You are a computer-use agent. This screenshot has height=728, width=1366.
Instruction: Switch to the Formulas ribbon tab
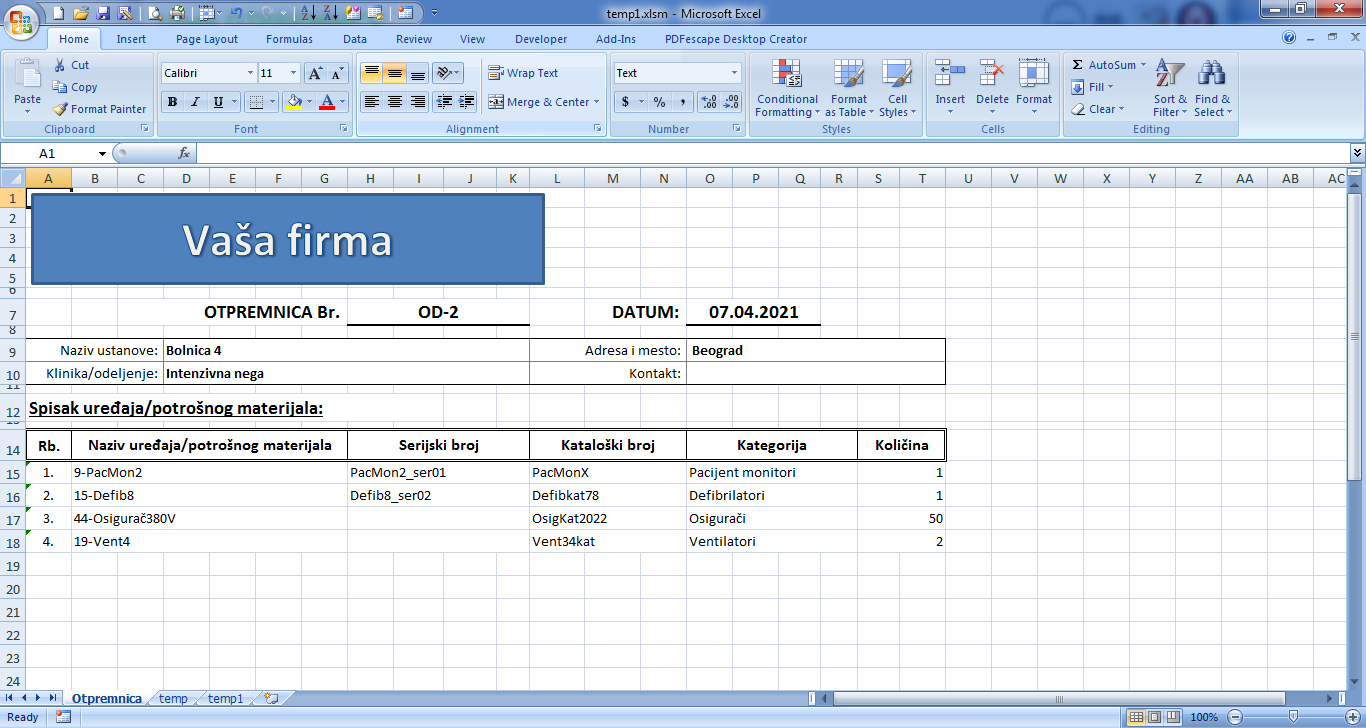[x=289, y=39]
